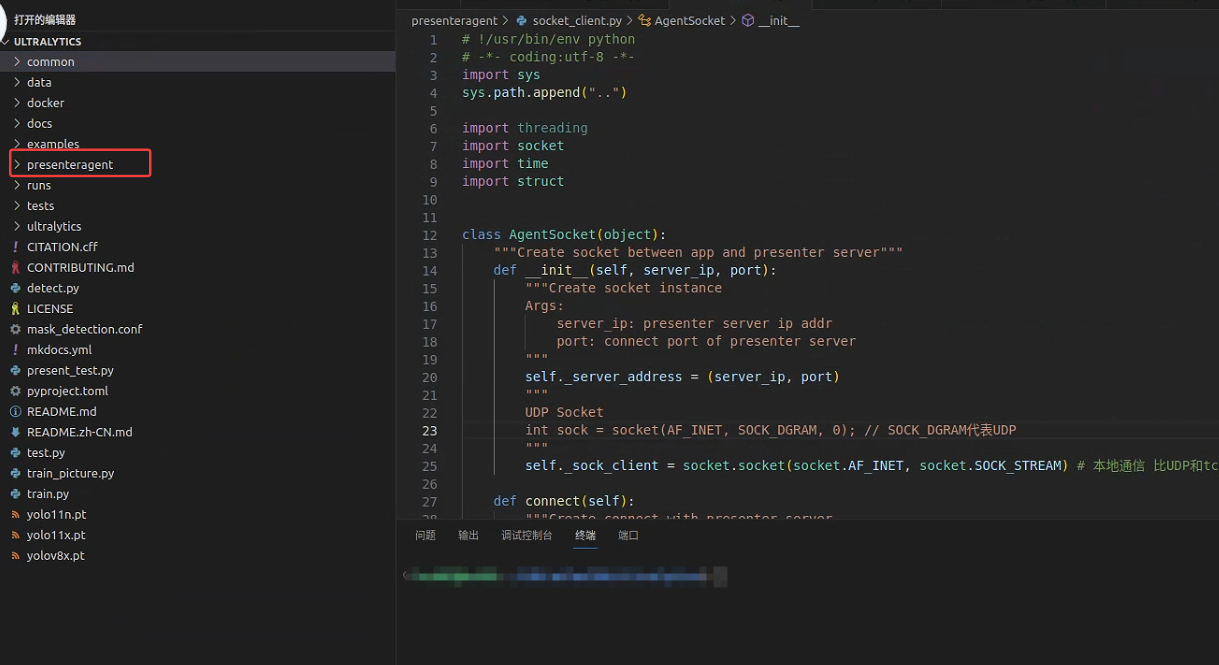The width and height of the screenshot is (1219, 665).
Task: Expand the examples folder chevron
Action: 16,144
